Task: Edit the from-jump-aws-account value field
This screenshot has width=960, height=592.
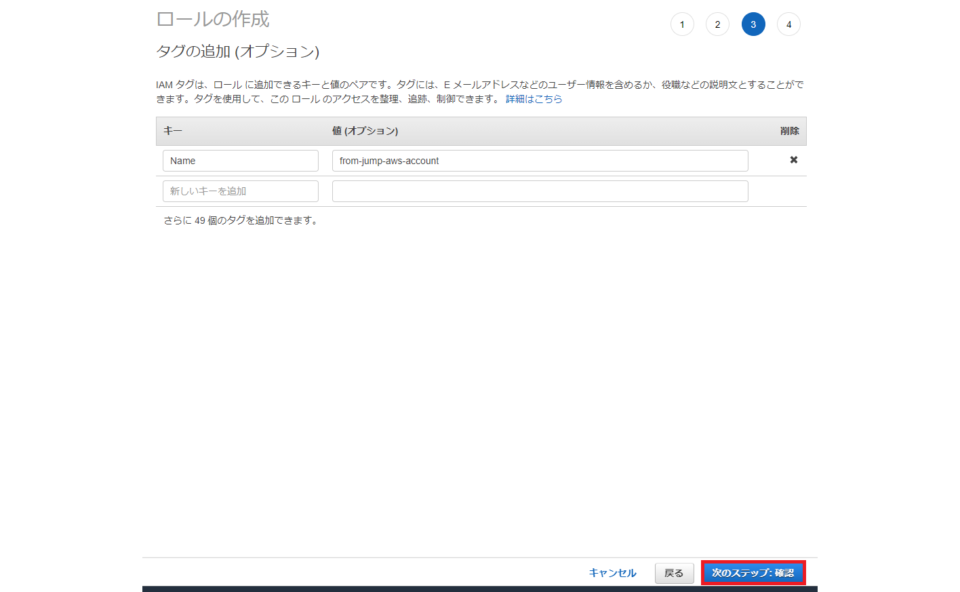Action: coord(540,160)
